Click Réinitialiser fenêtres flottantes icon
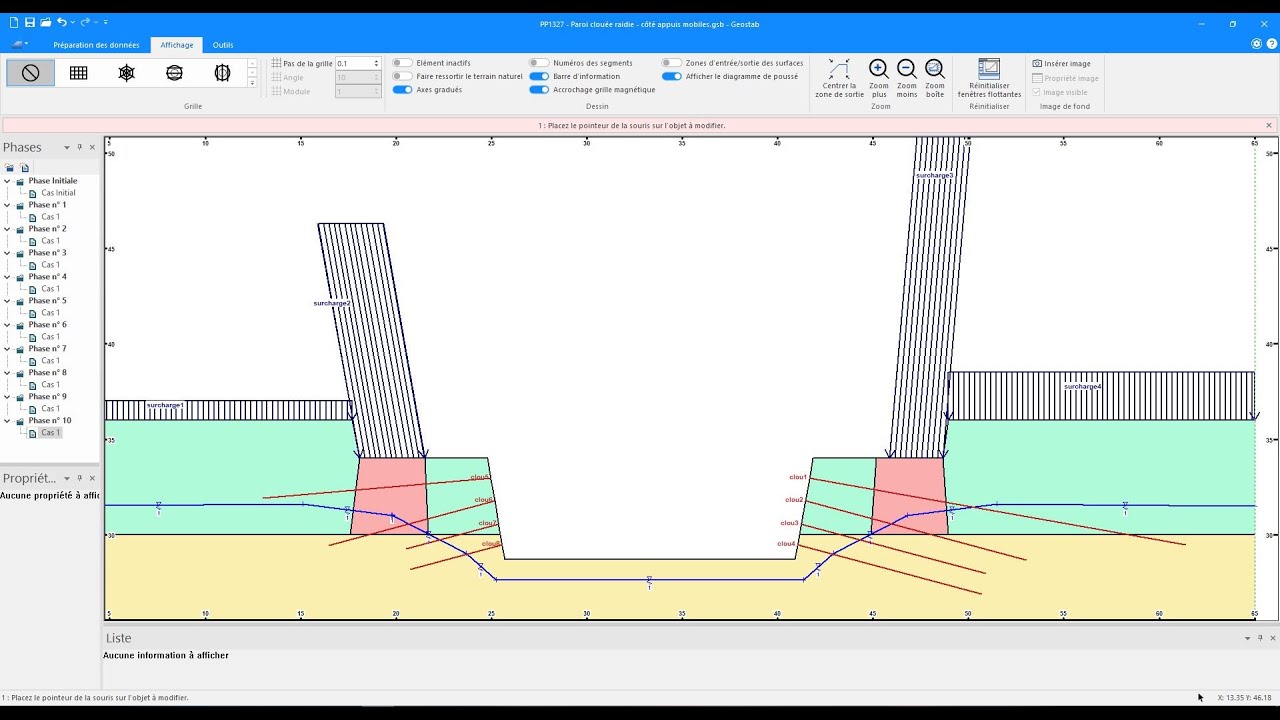This screenshot has width=1280, height=720. (x=989, y=69)
